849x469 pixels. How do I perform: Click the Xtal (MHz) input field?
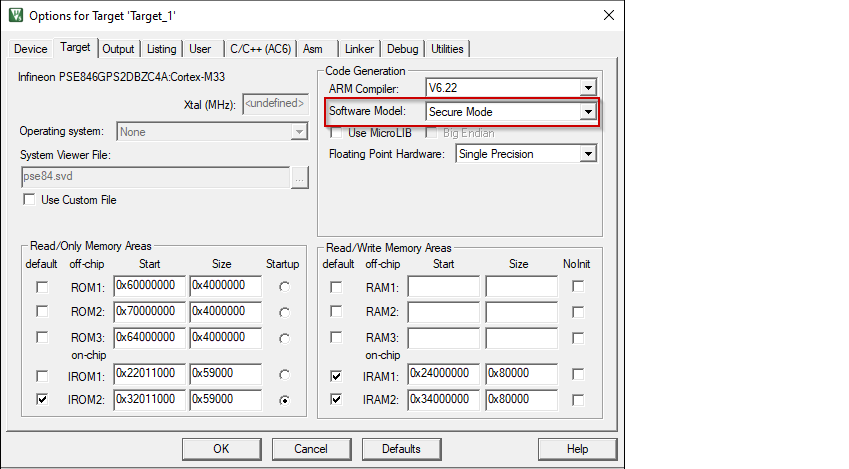[274, 103]
